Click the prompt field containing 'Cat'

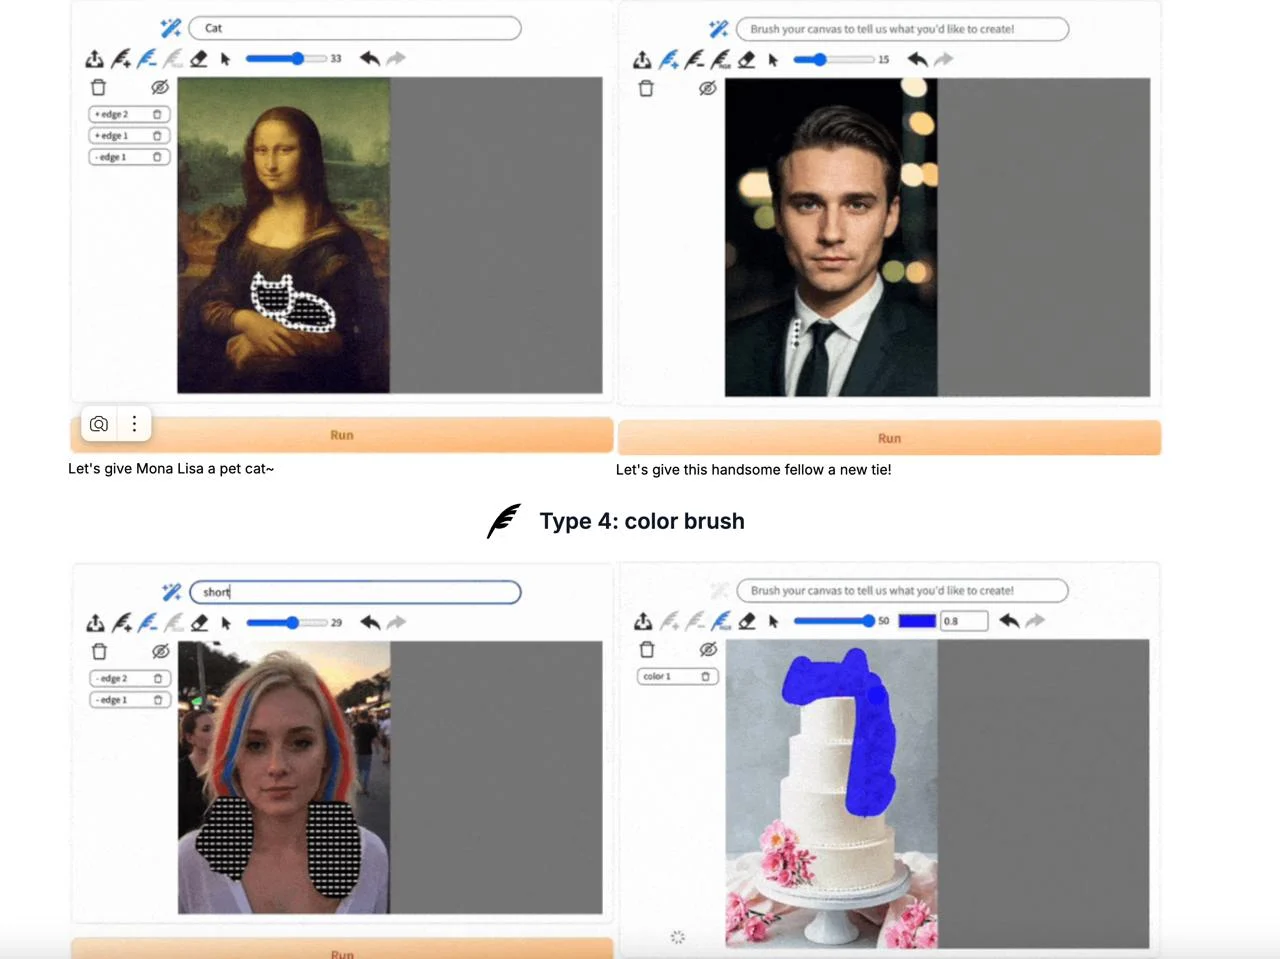coord(355,28)
